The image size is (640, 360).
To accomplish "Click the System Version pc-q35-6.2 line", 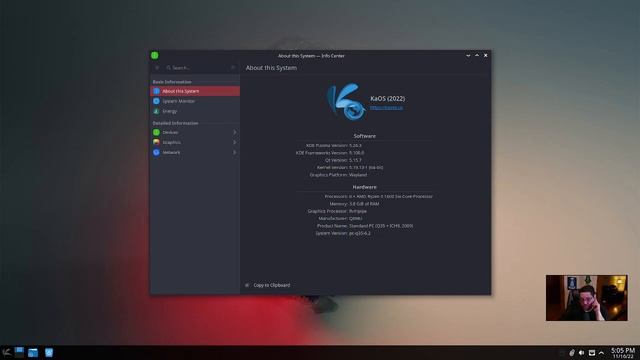I will click(x=343, y=233).
